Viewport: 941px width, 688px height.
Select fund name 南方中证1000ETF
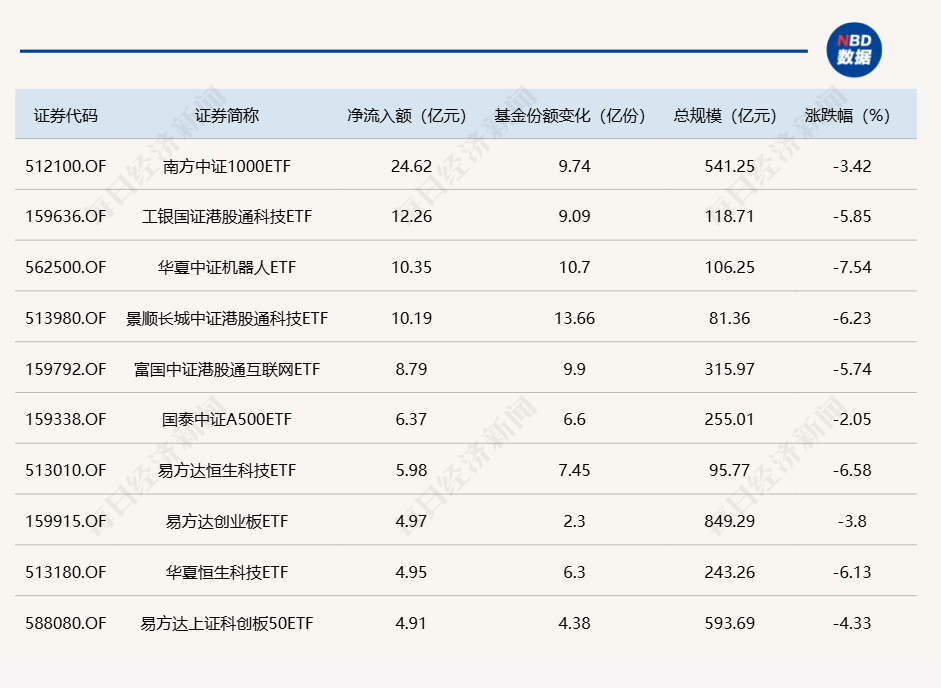point(227,166)
